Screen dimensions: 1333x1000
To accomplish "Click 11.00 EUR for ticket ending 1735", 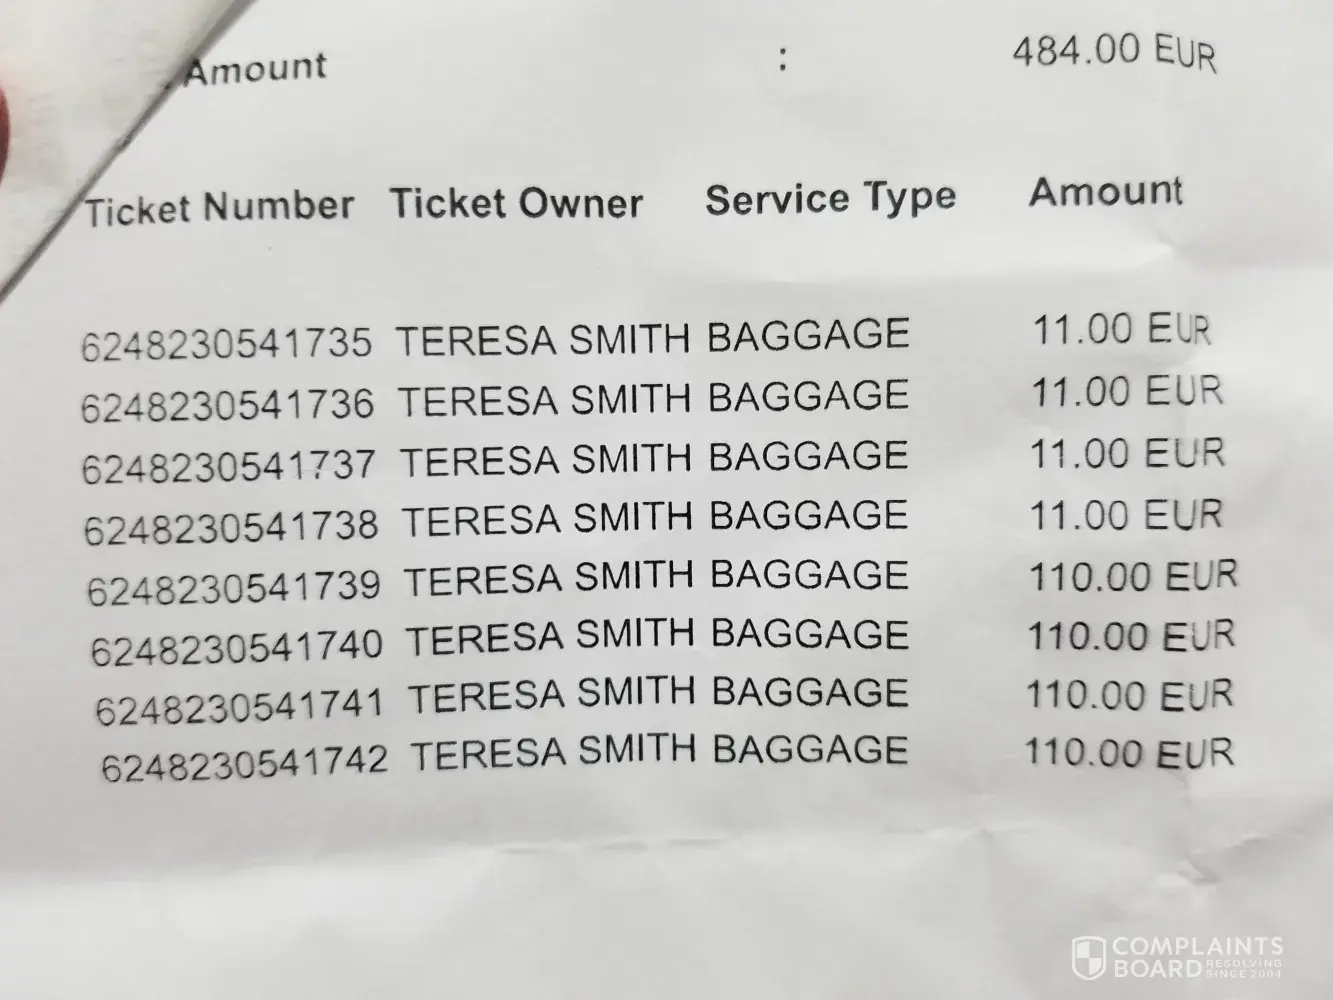I will 1120,330.
